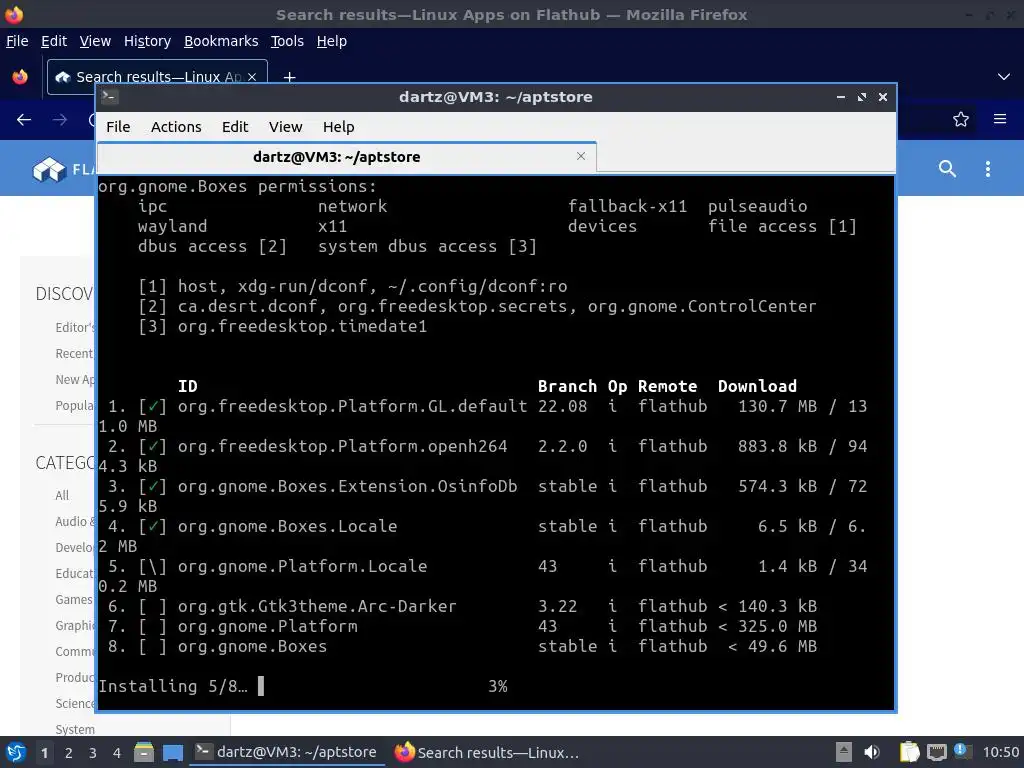Click the 3% progress value in terminal
1024x768 pixels.
click(x=498, y=686)
